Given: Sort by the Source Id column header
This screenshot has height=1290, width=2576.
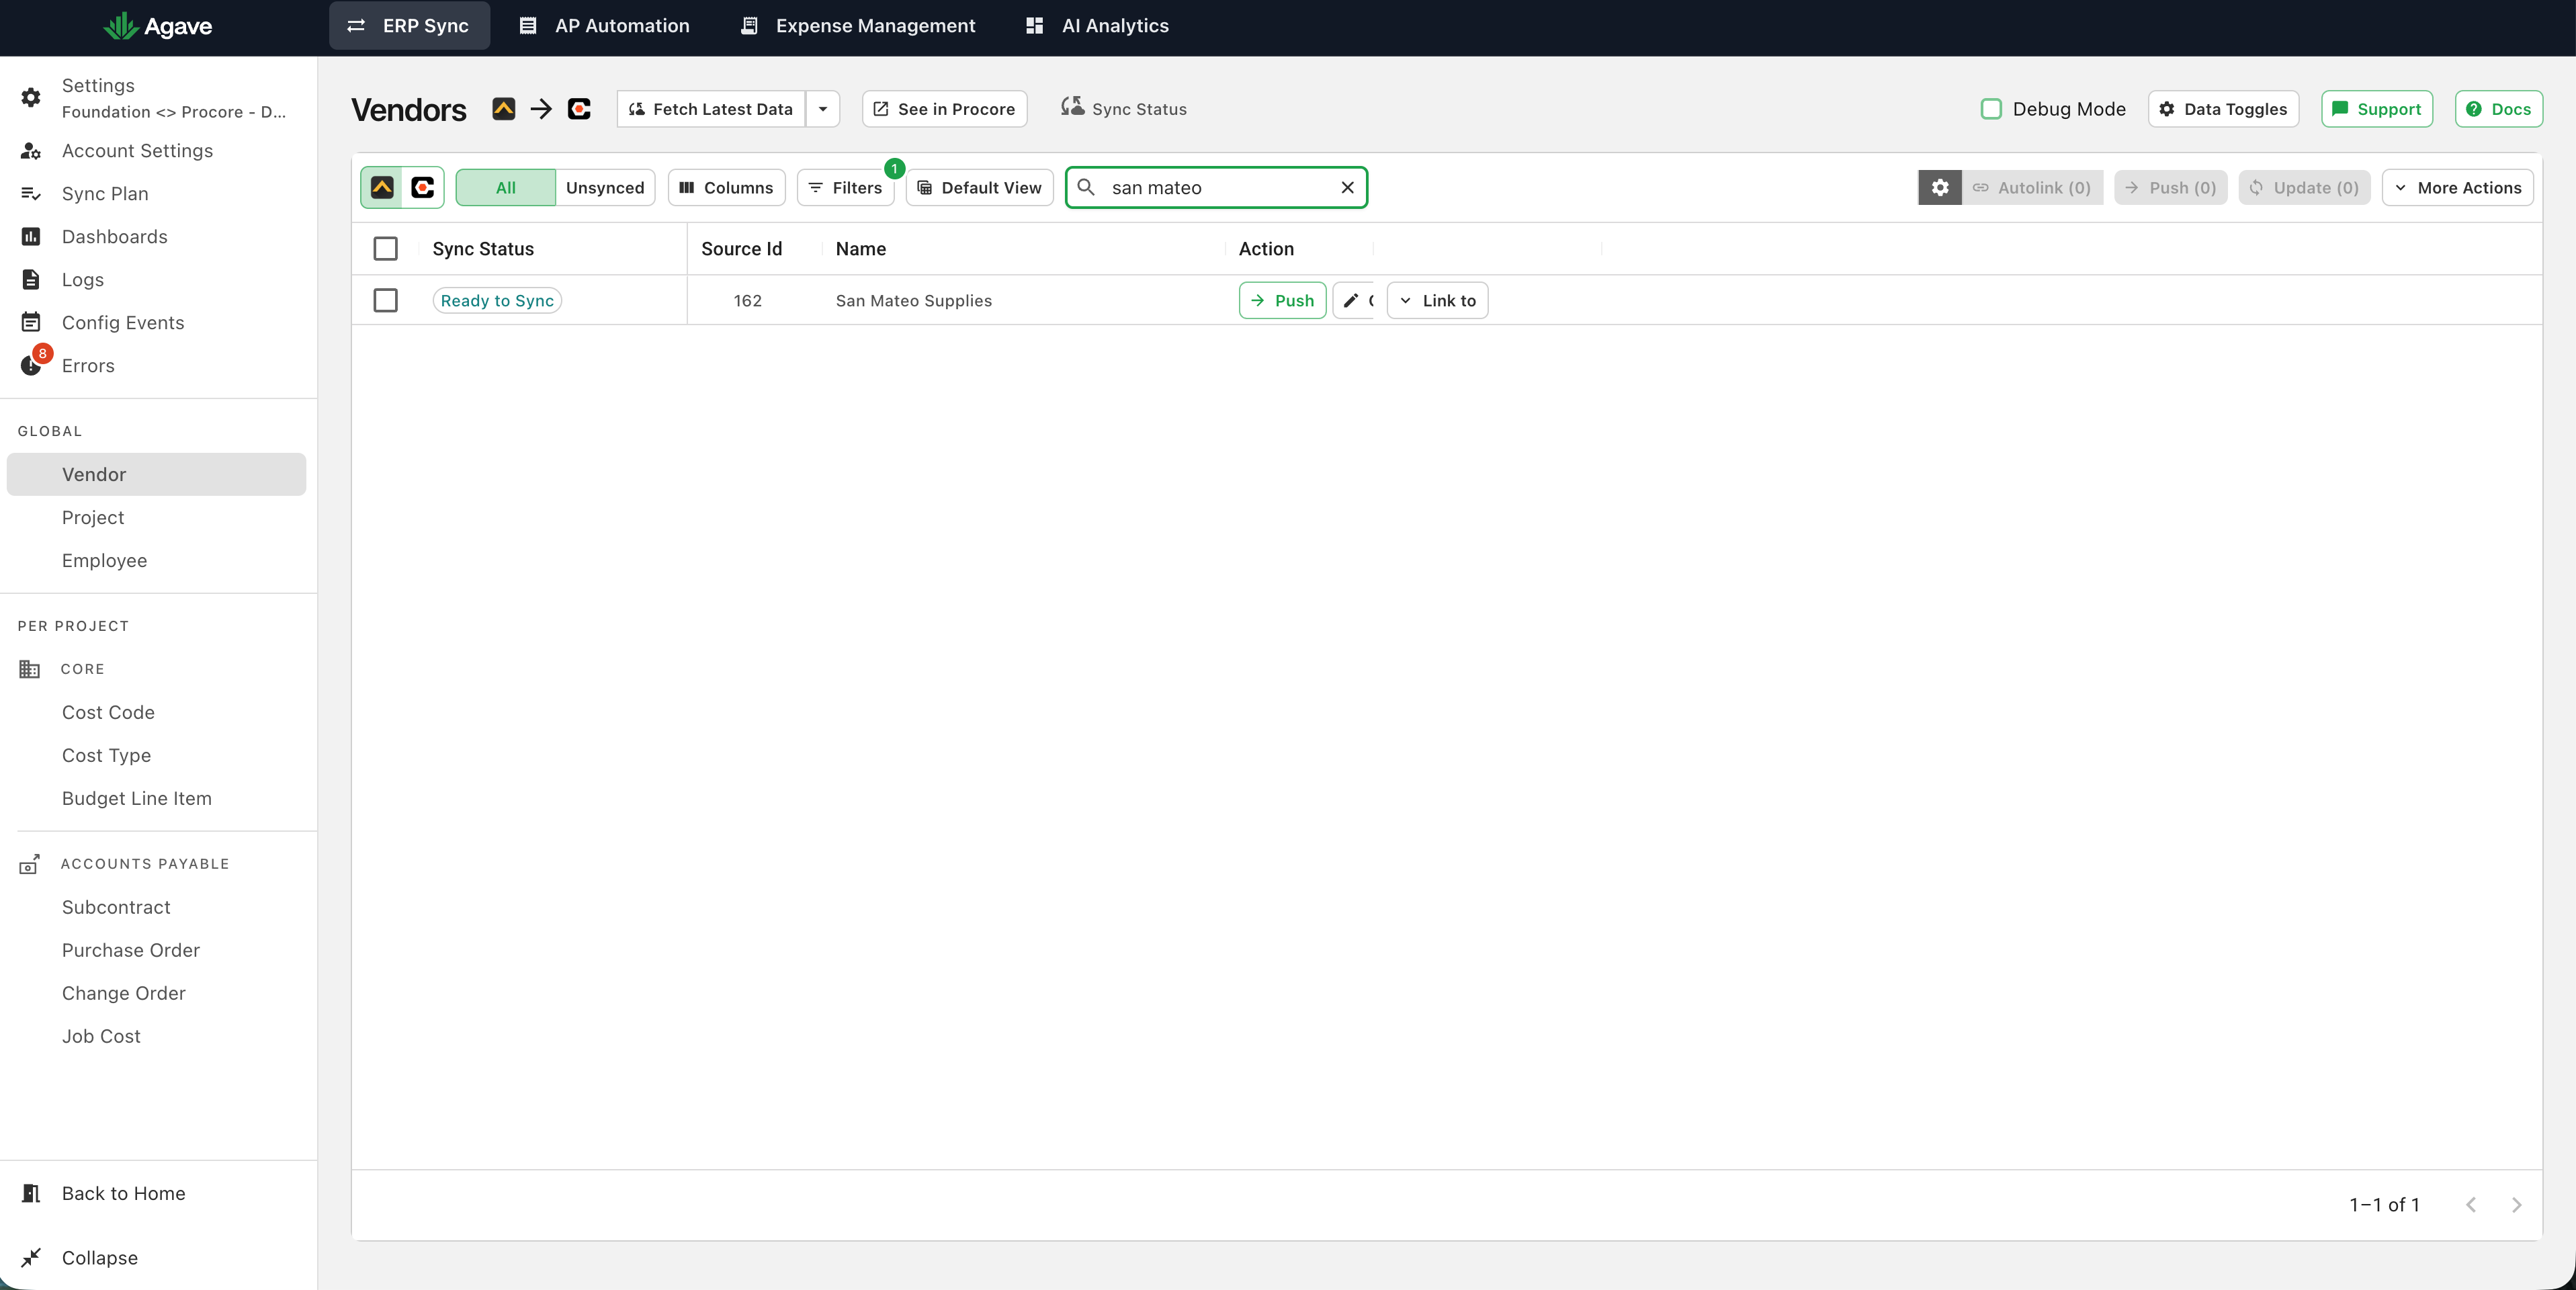Looking at the screenshot, I should pyautogui.click(x=741, y=249).
